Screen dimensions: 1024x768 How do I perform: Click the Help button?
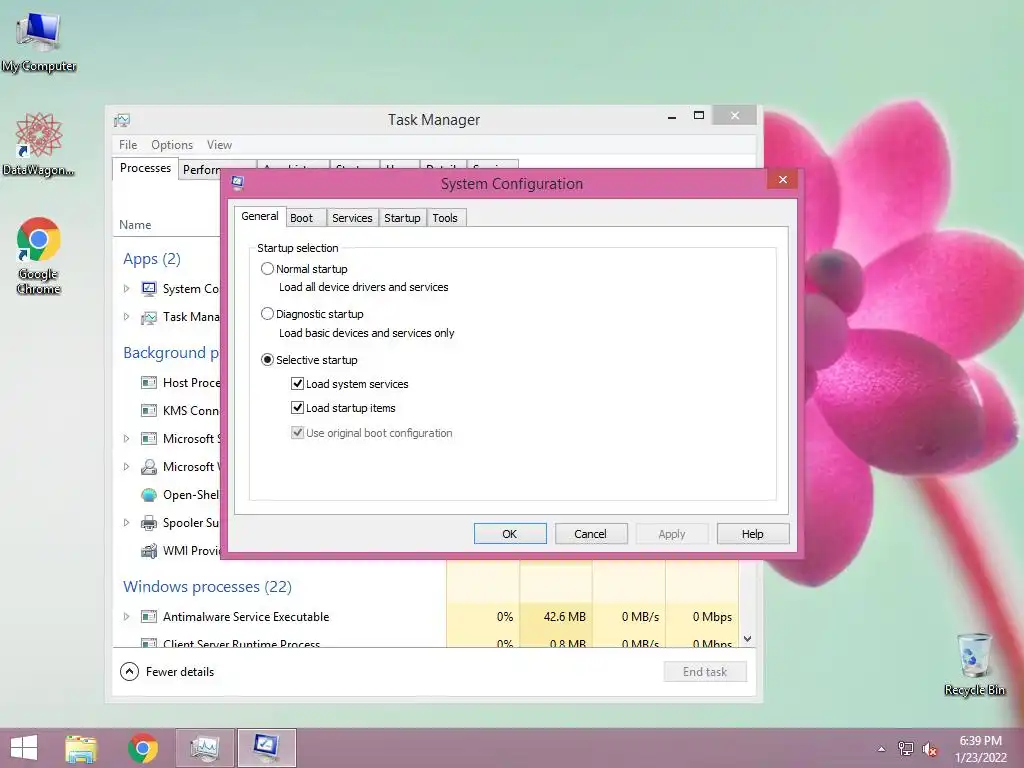pyautogui.click(x=753, y=534)
